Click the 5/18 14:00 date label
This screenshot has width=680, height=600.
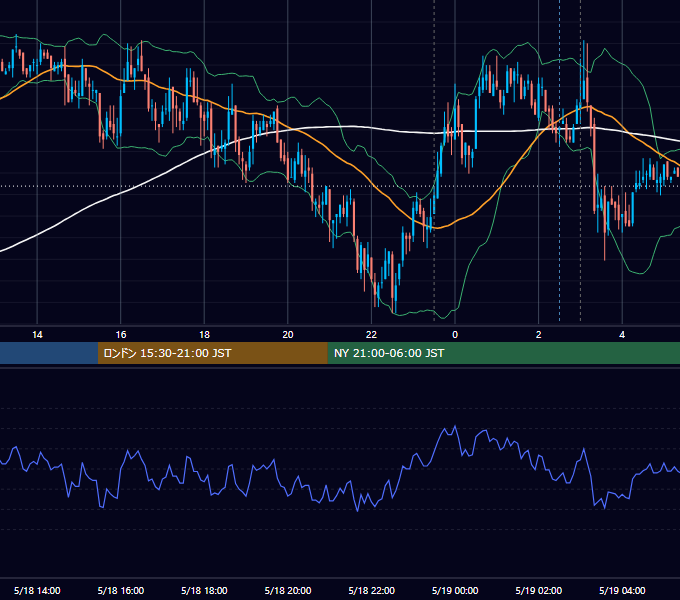37,590
